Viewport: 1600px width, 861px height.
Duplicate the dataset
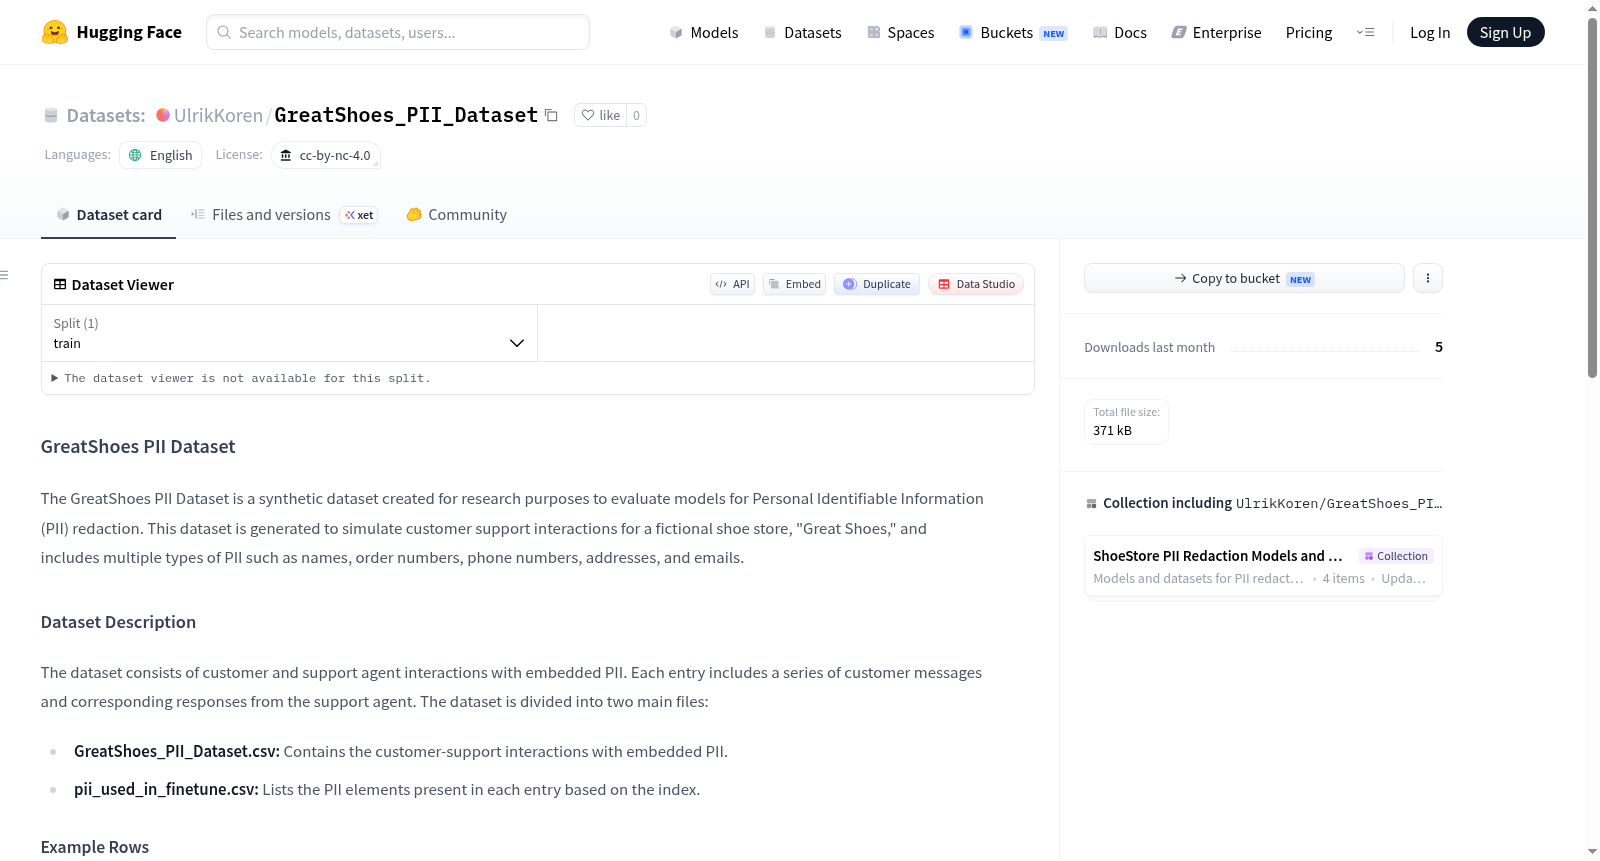click(x=877, y=284)
